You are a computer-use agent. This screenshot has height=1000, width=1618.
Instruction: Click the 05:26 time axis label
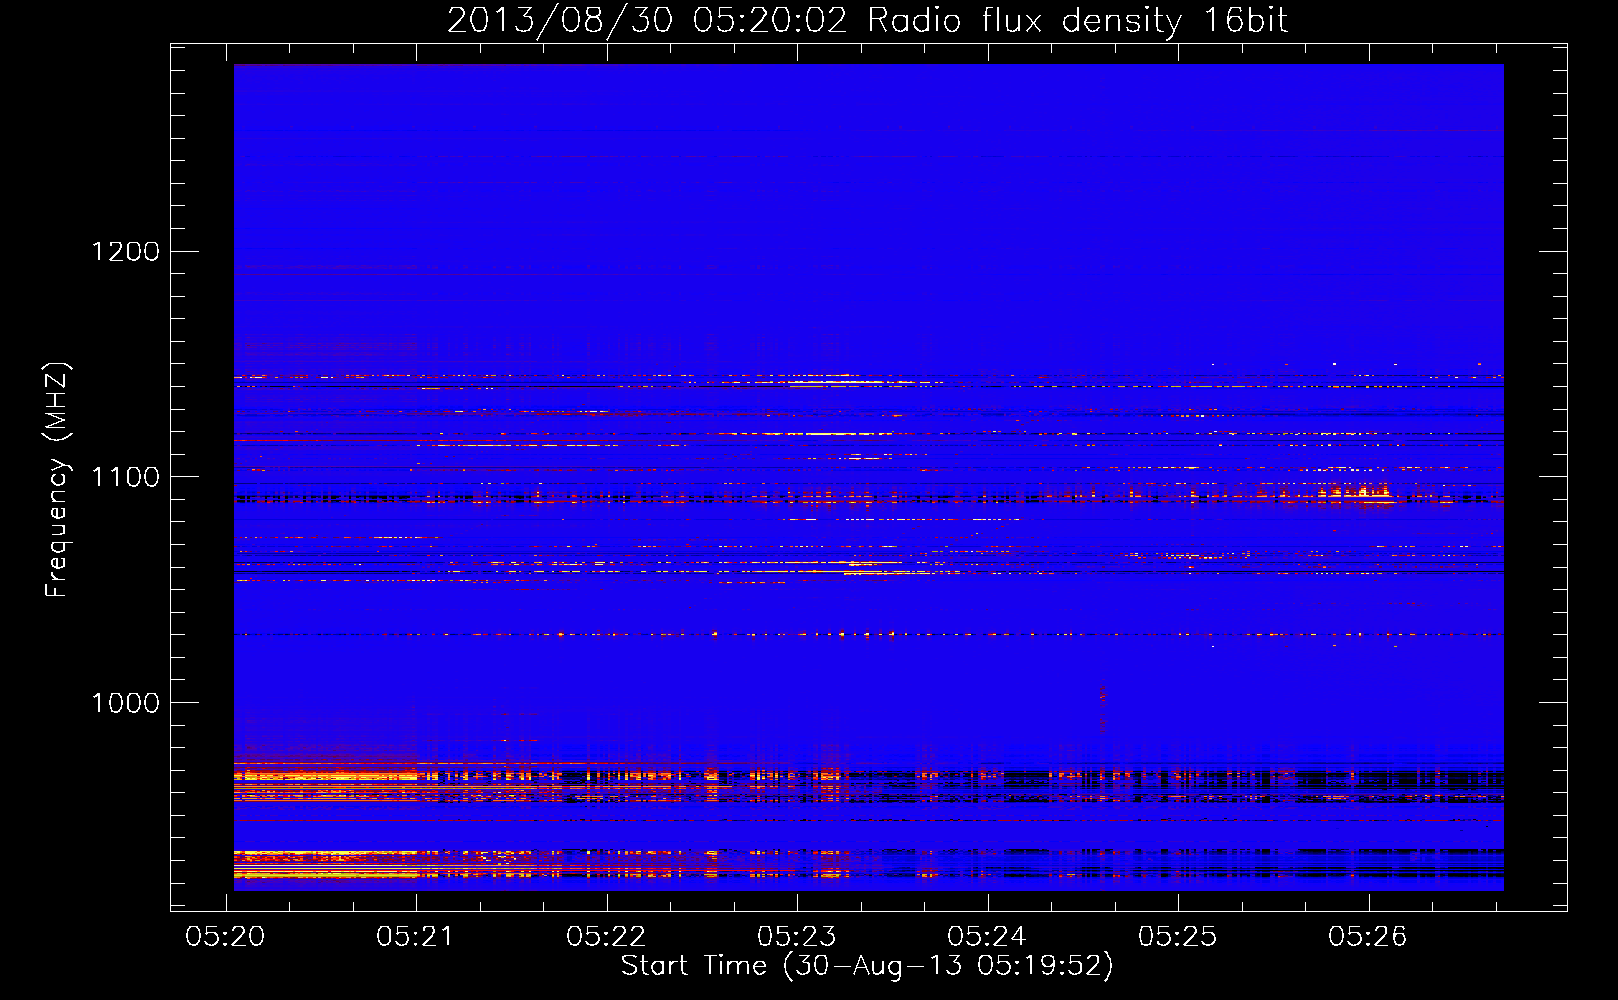[1368, 937]
